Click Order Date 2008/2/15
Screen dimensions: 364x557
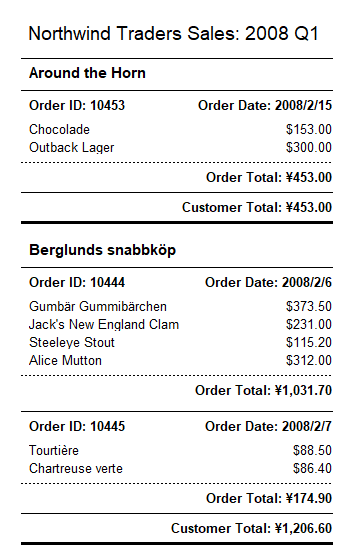pyautogui.click(x=265, y=106)
